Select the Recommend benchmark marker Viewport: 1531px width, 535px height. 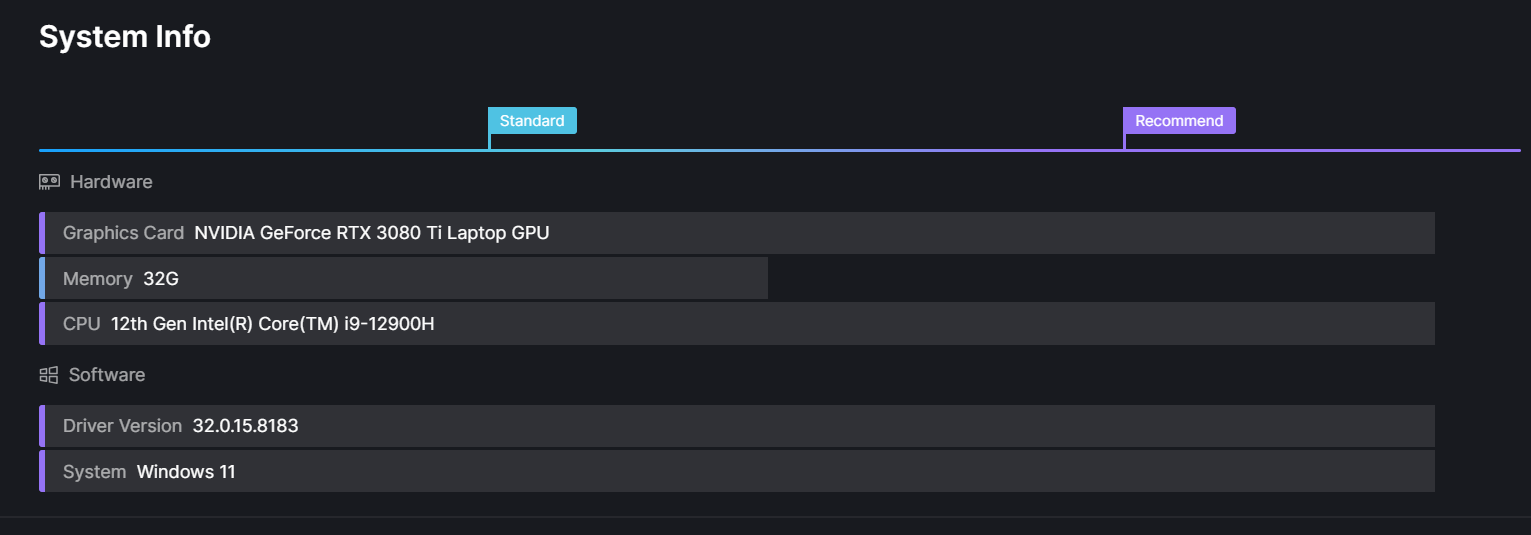pyautogui.click(x=1179, y=121)
